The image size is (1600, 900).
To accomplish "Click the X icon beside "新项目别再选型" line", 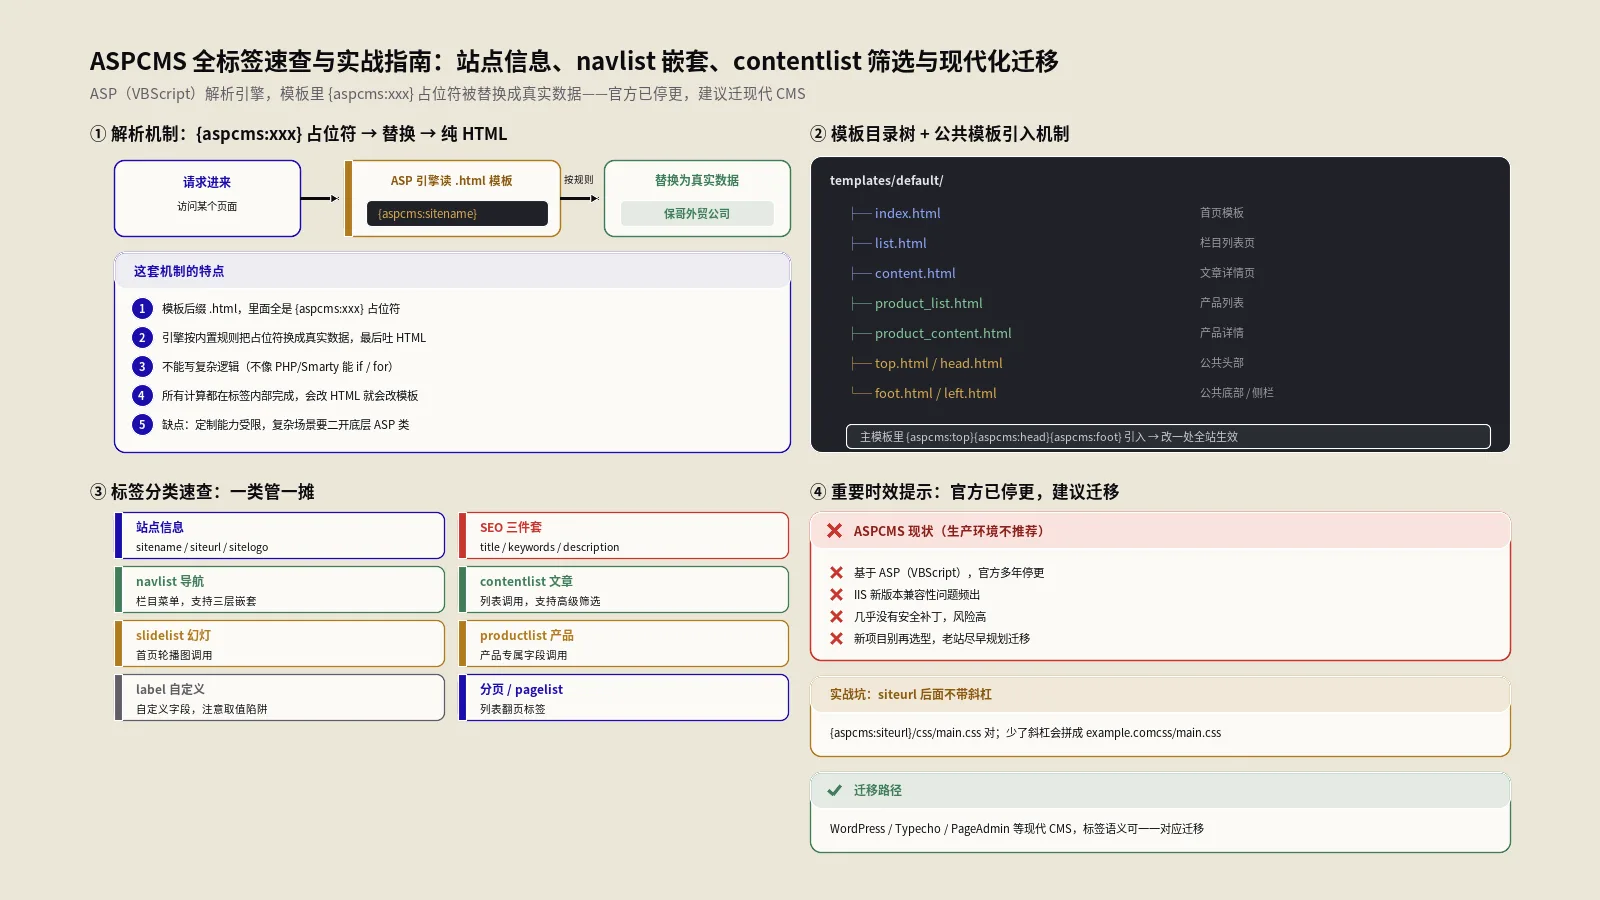I will (836, 639).
